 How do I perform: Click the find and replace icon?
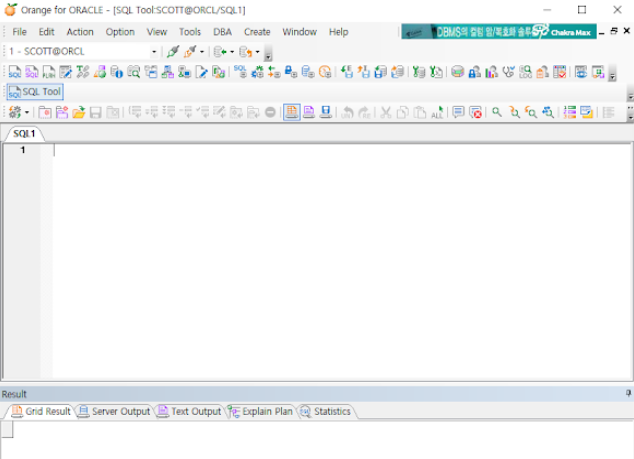(x=548, y=112)
